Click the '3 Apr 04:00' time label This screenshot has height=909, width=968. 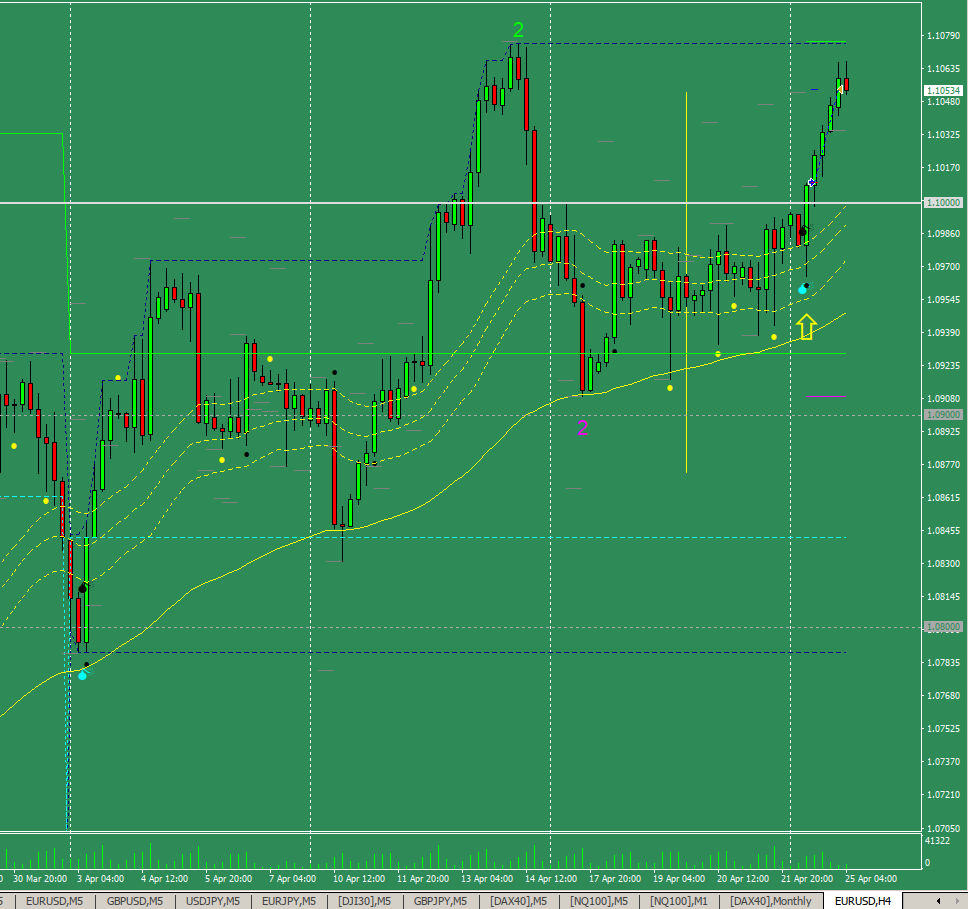[101, 878]
